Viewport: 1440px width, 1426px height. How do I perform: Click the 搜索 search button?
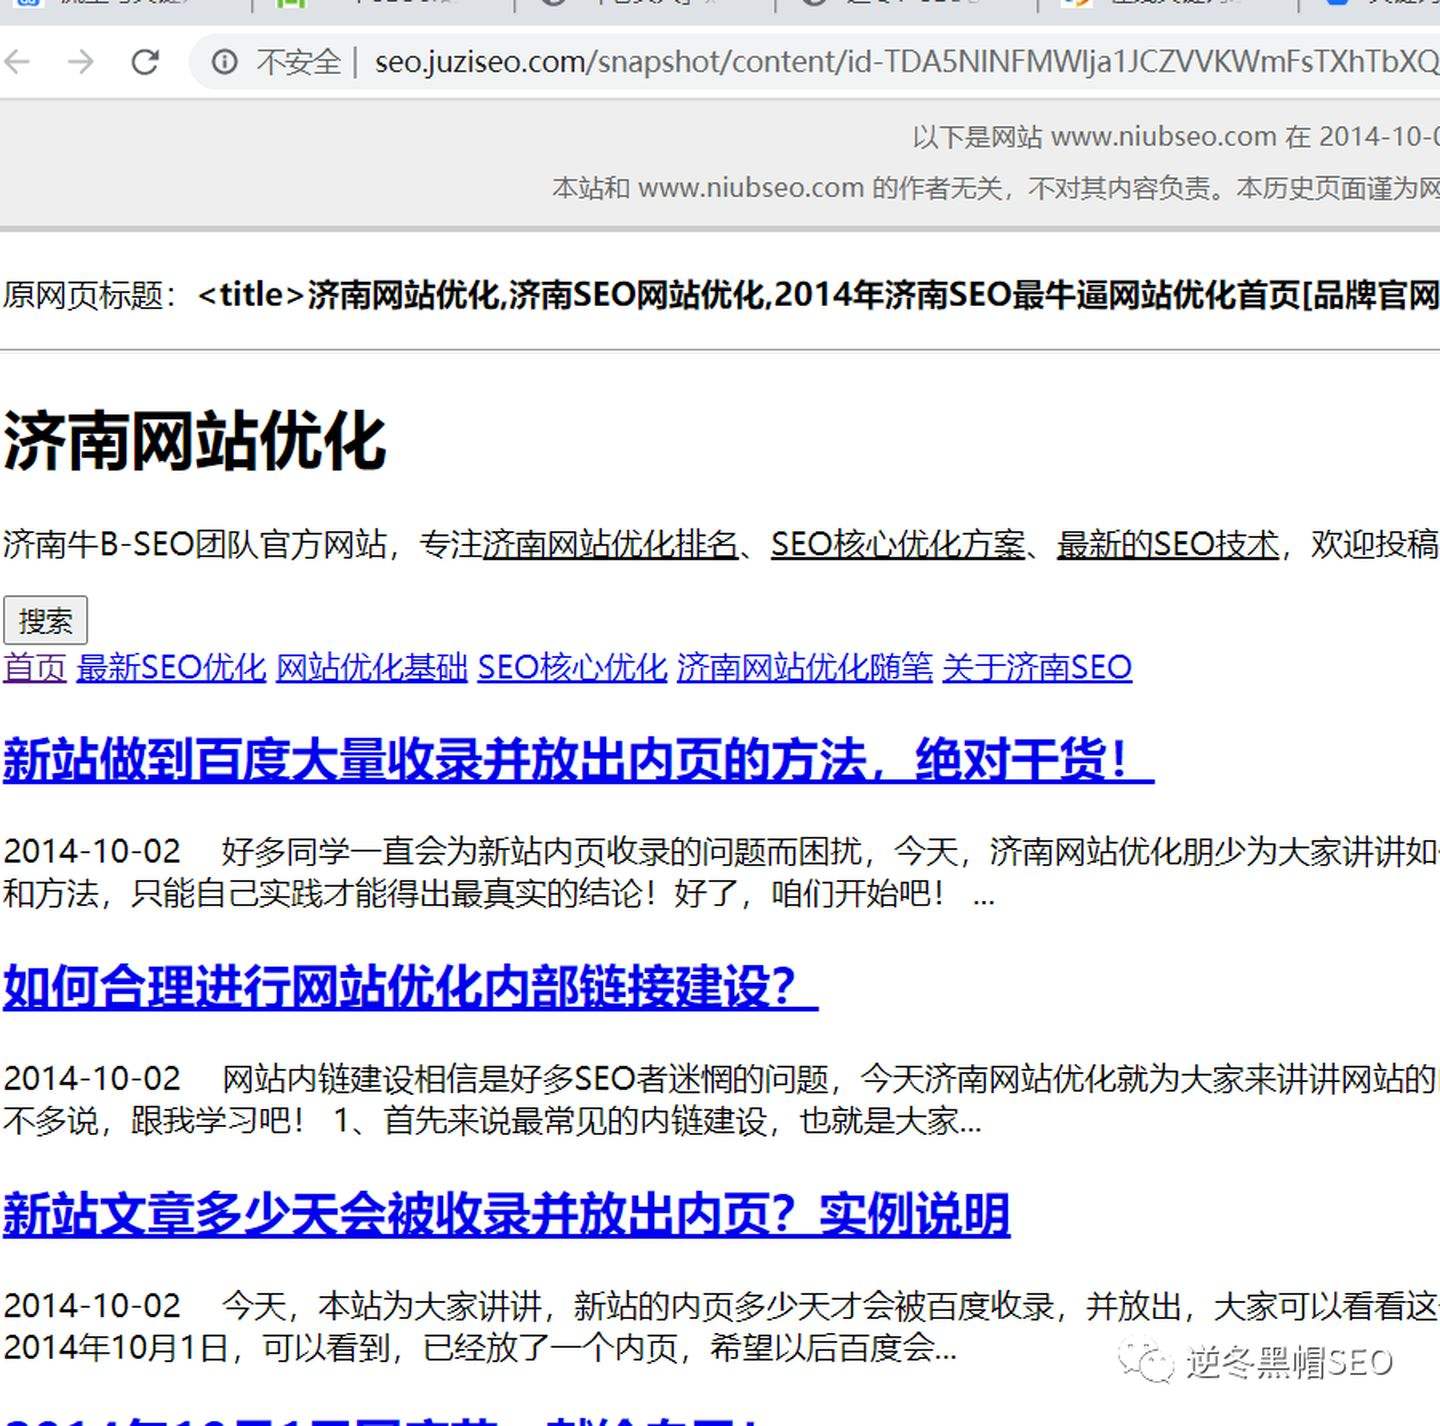coord(45,620)
